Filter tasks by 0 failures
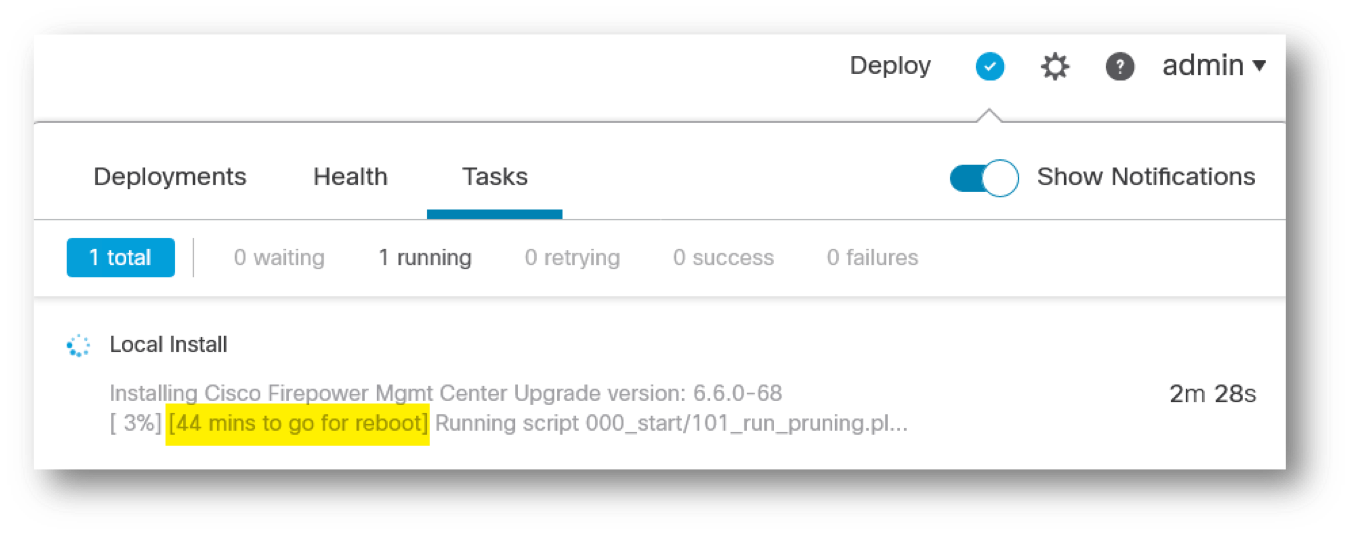Viewport: 1350px width, 533px height. pyautogui.click(x=872, y=258)
